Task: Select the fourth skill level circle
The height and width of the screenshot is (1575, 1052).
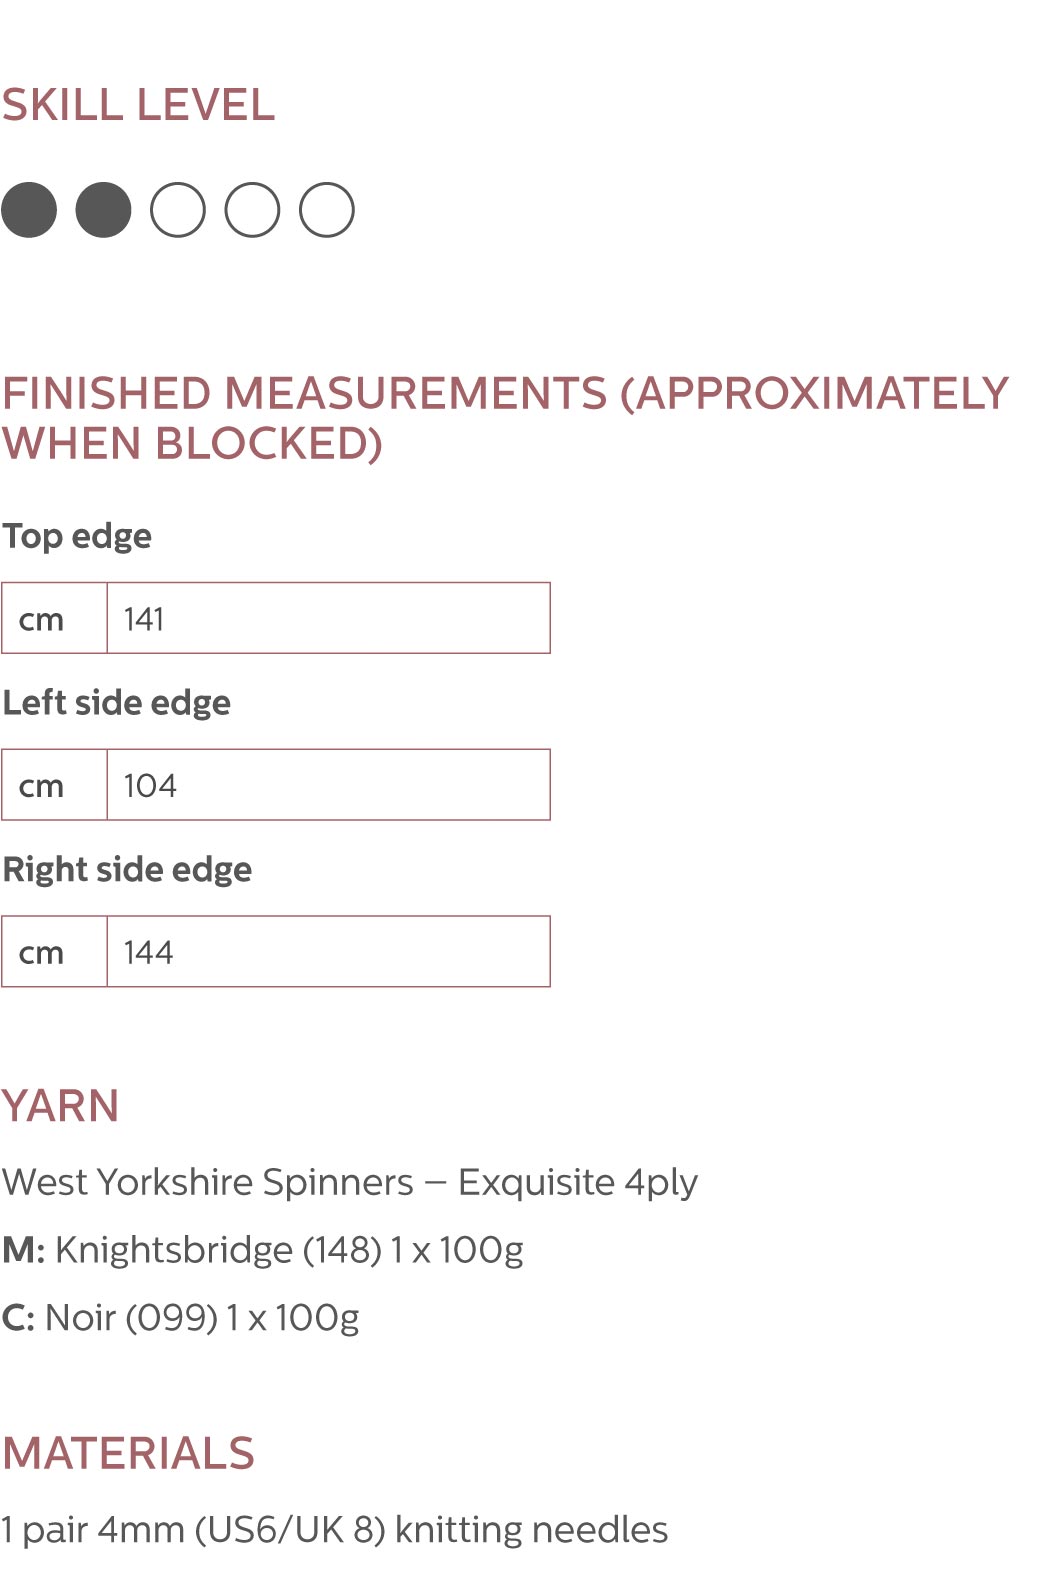Action: [x=252, y=210]
